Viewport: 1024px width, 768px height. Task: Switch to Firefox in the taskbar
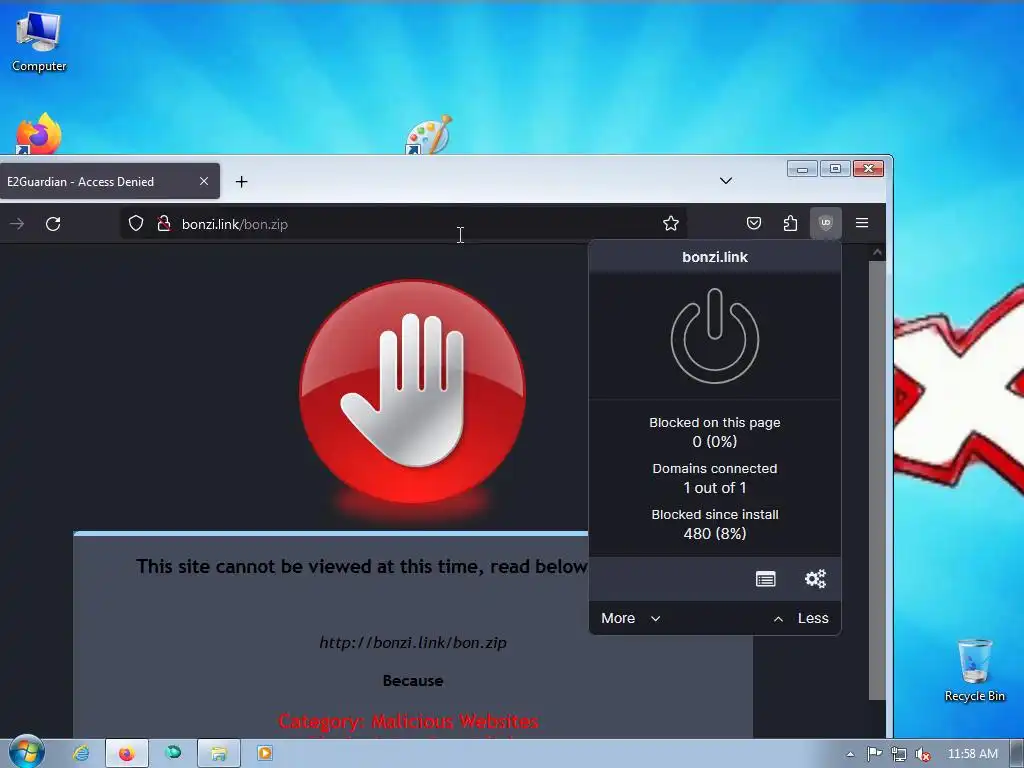127,753
